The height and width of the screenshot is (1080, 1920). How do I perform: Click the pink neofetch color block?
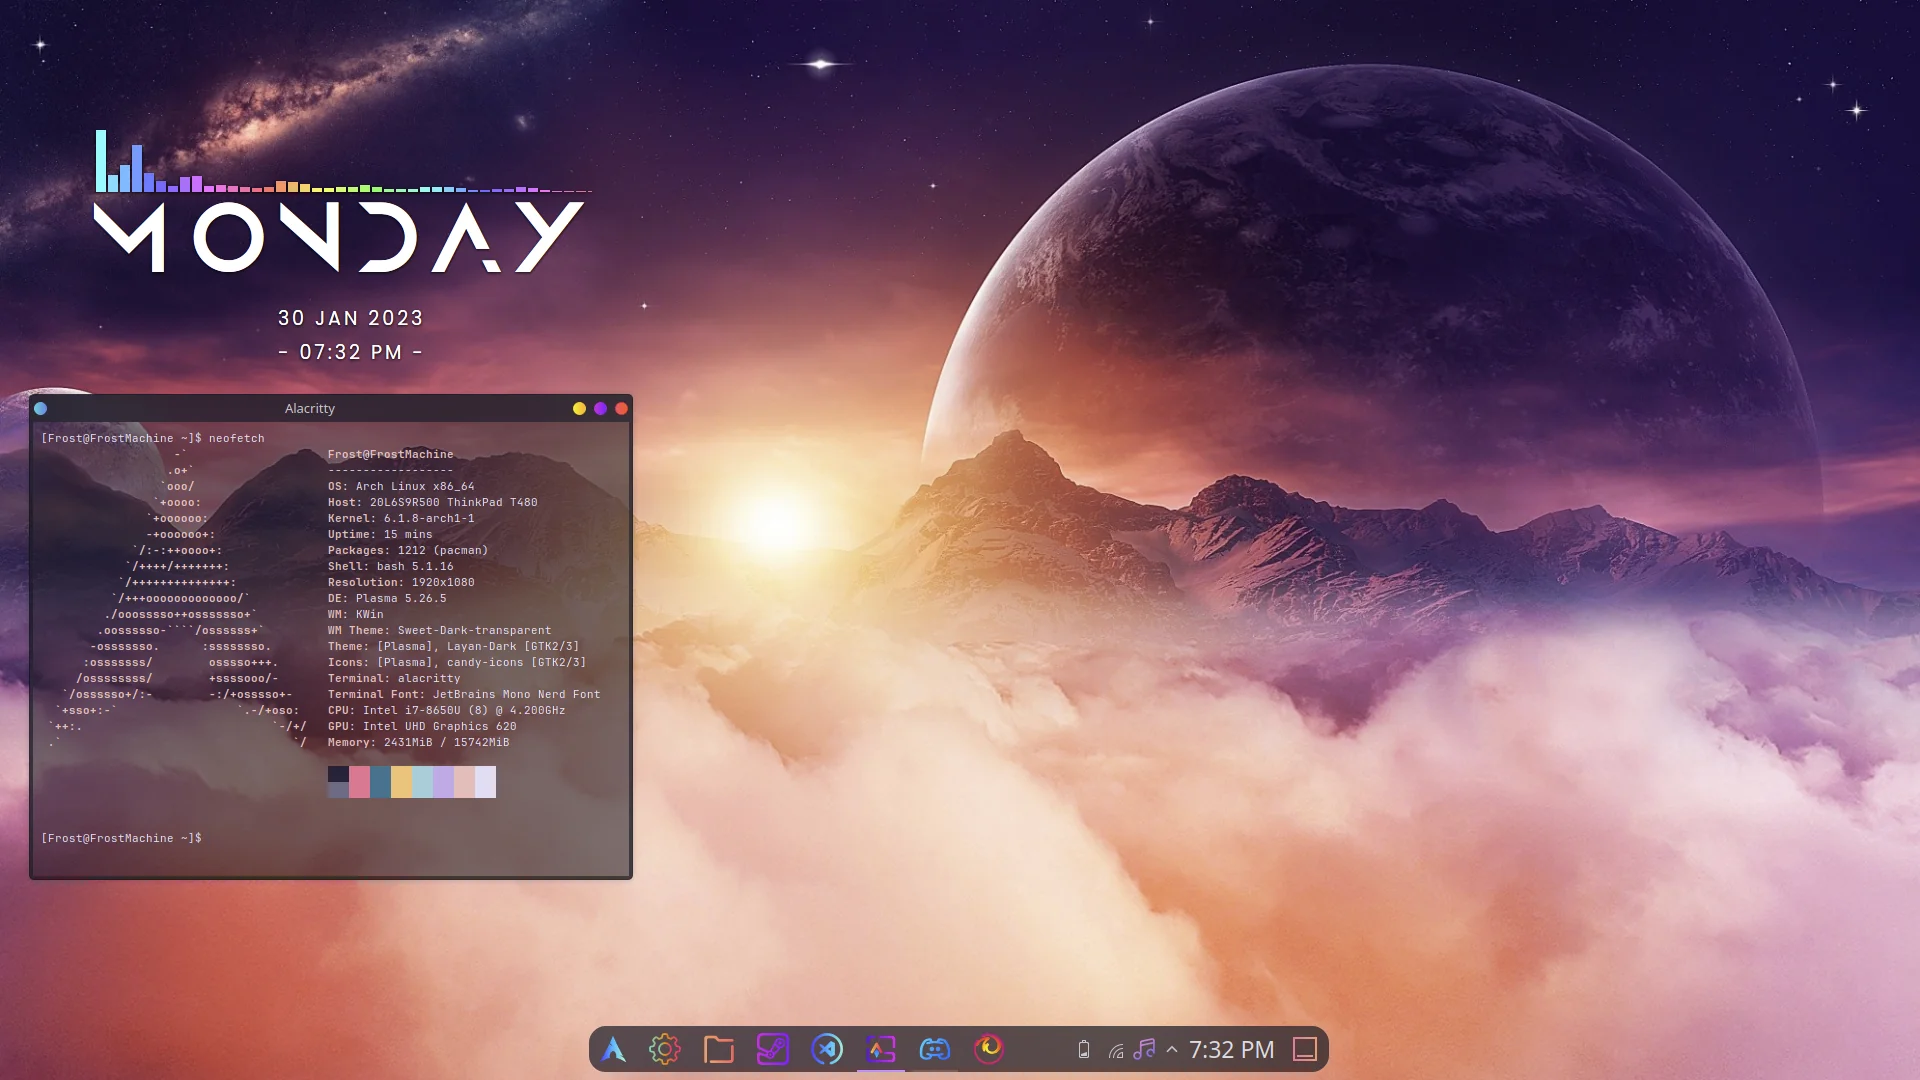click(x=359, y=782)
